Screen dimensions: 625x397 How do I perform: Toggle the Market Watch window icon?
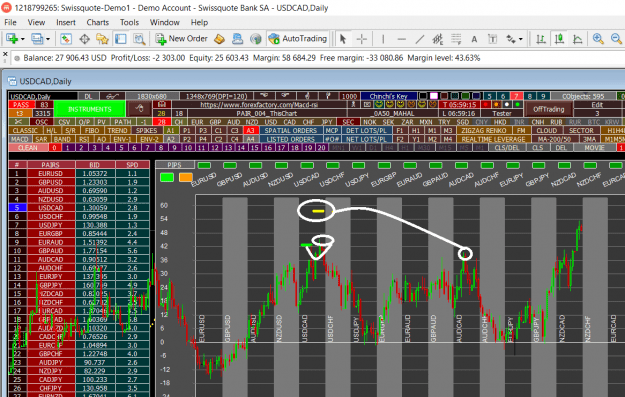(66, 39)
